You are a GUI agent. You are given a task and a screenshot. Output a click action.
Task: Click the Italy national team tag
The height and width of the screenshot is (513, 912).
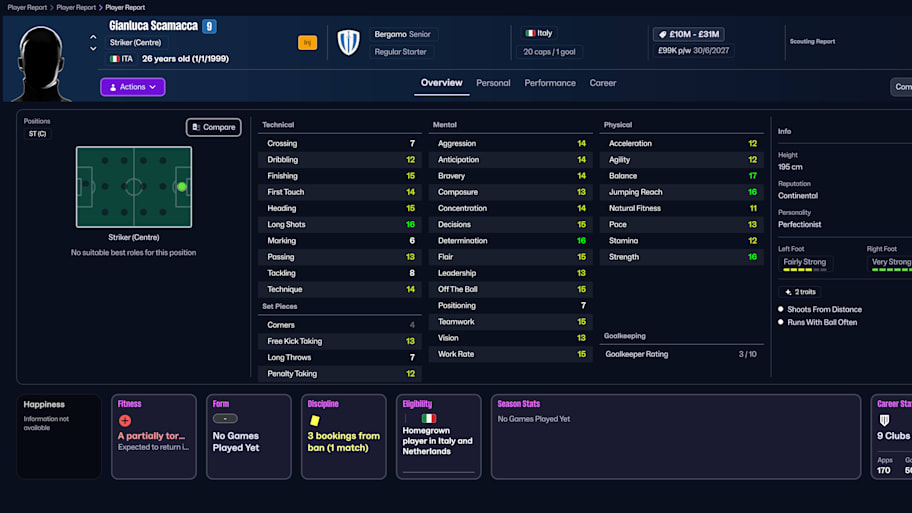pos(539,33)
